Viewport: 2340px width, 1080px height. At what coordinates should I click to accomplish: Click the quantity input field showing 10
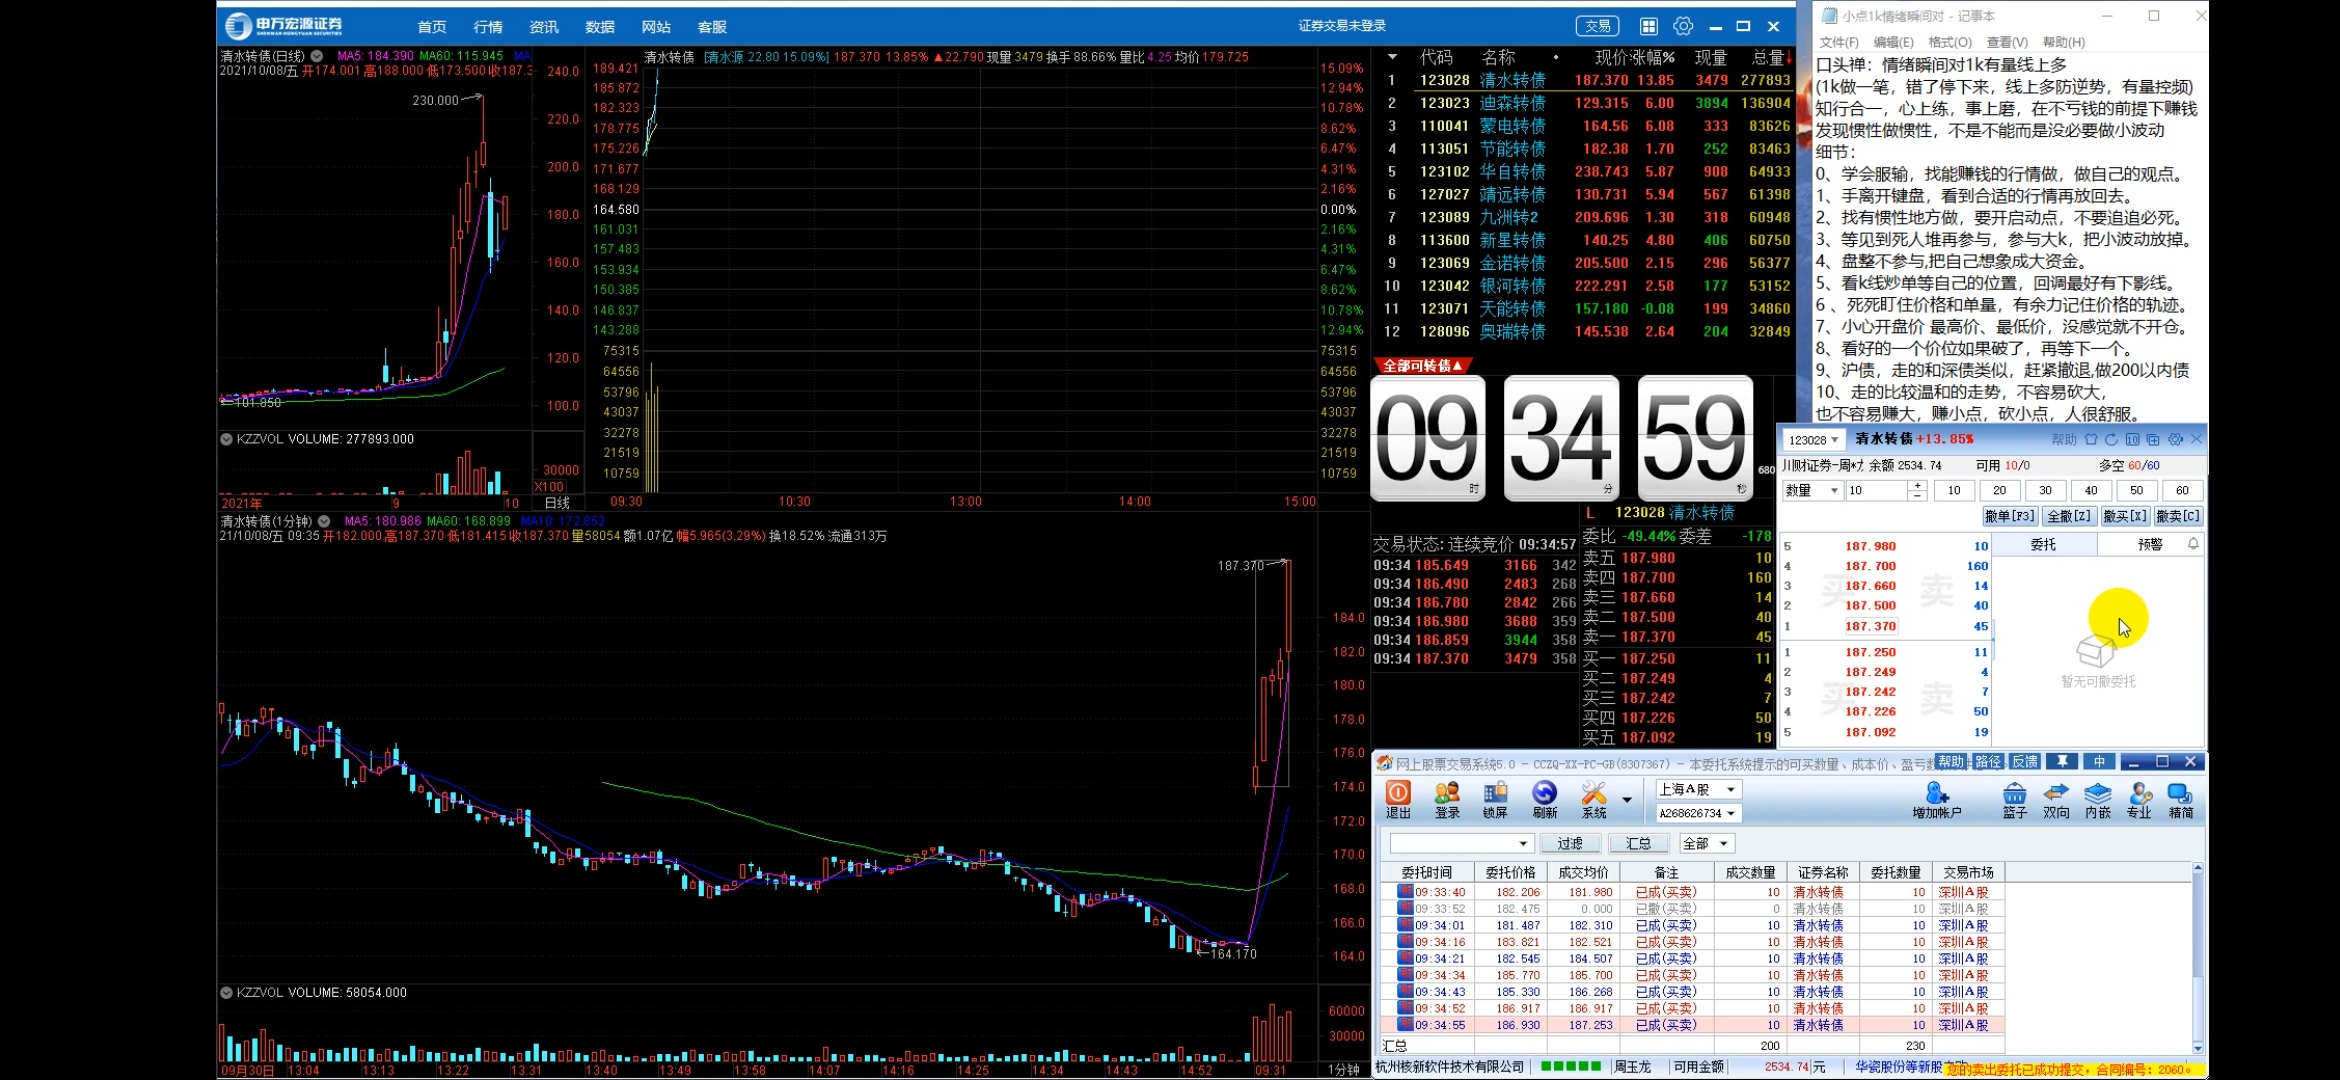pos(1876,491)
